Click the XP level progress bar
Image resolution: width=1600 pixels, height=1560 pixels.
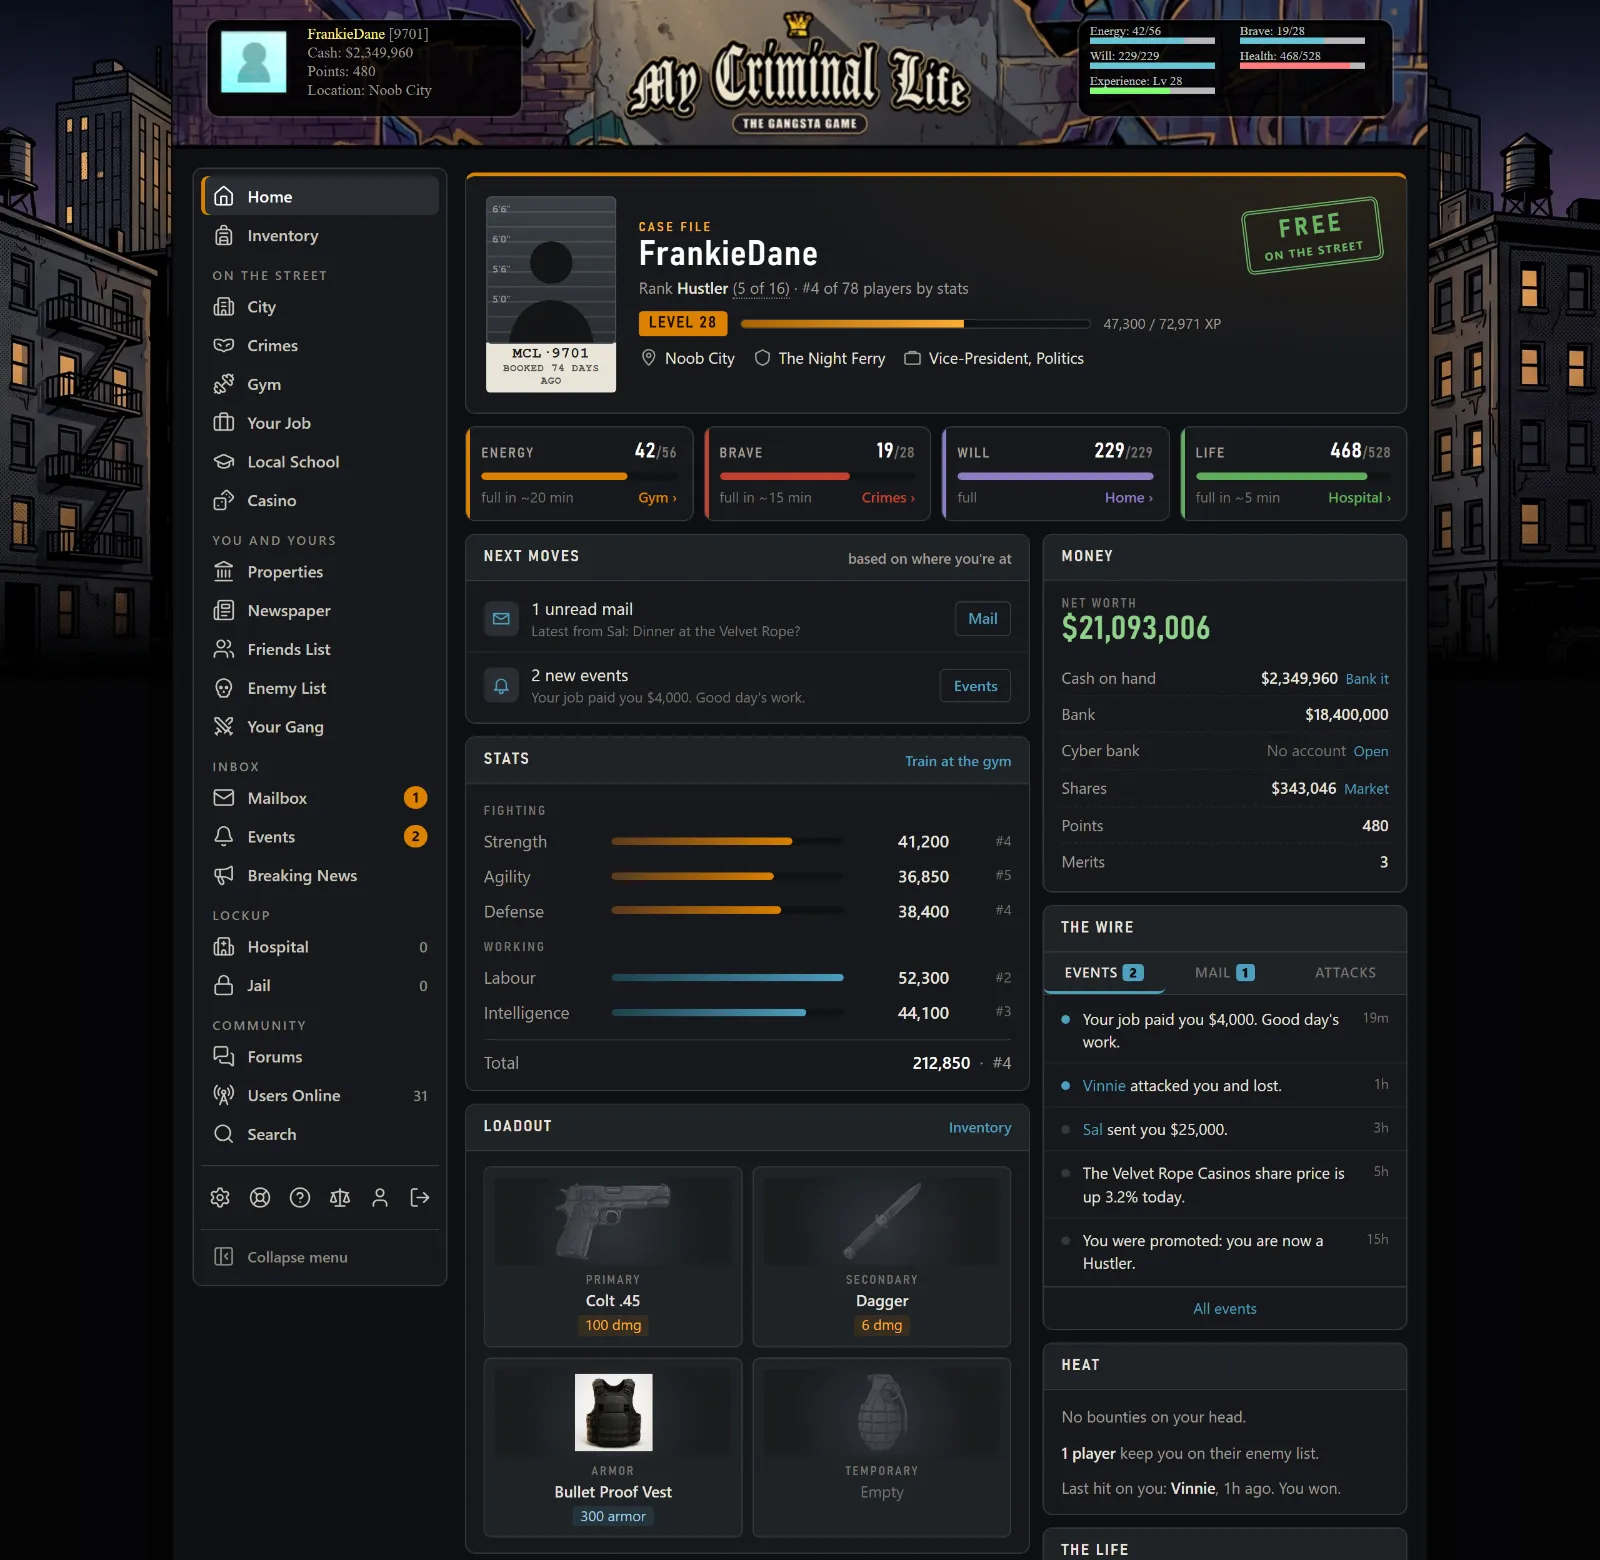point(916,324)
